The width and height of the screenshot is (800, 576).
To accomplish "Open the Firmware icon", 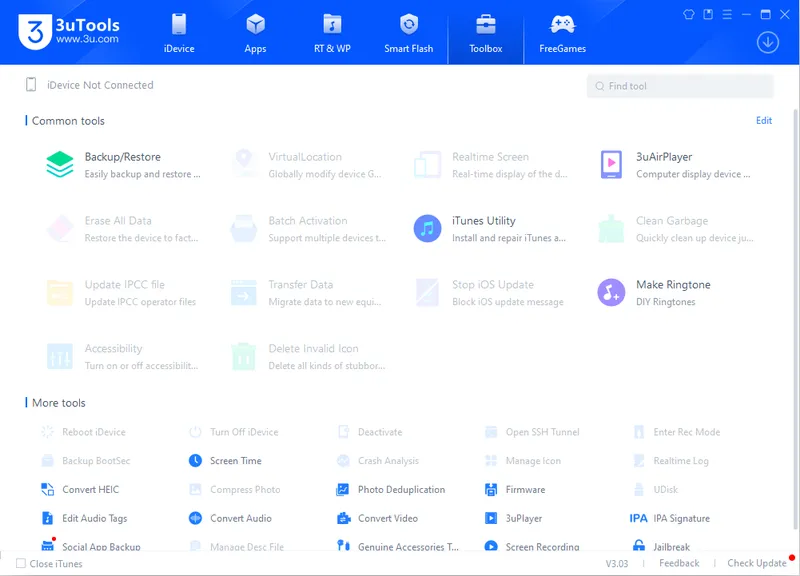I will [491, 489].
